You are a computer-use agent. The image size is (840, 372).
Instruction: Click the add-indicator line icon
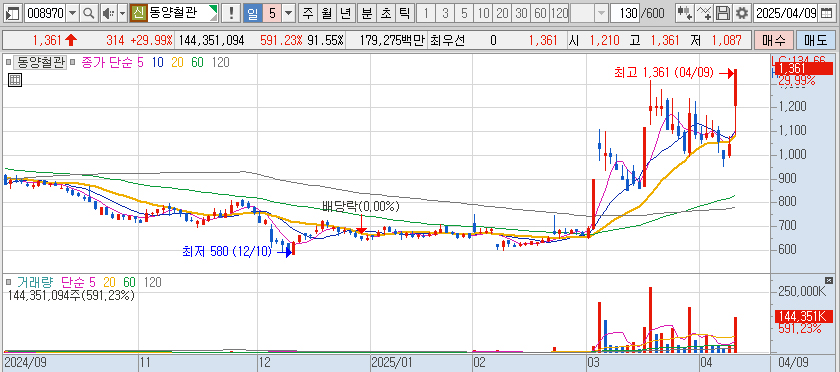(x=704, y=13)
